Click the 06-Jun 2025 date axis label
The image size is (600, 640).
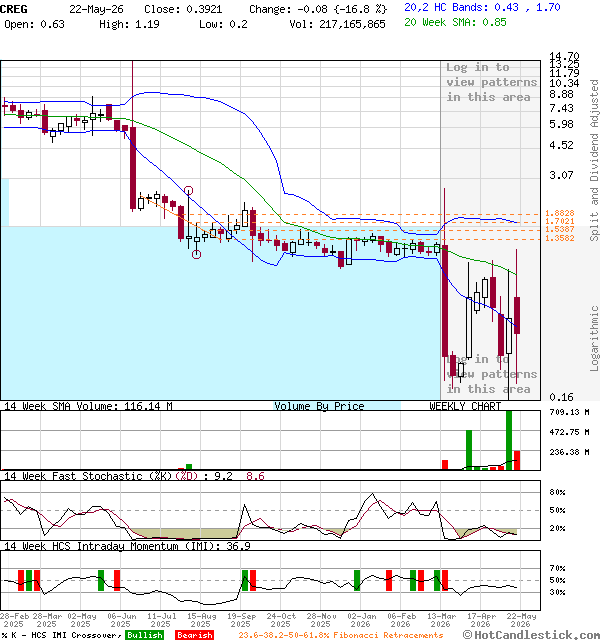[x=121, y=620]
